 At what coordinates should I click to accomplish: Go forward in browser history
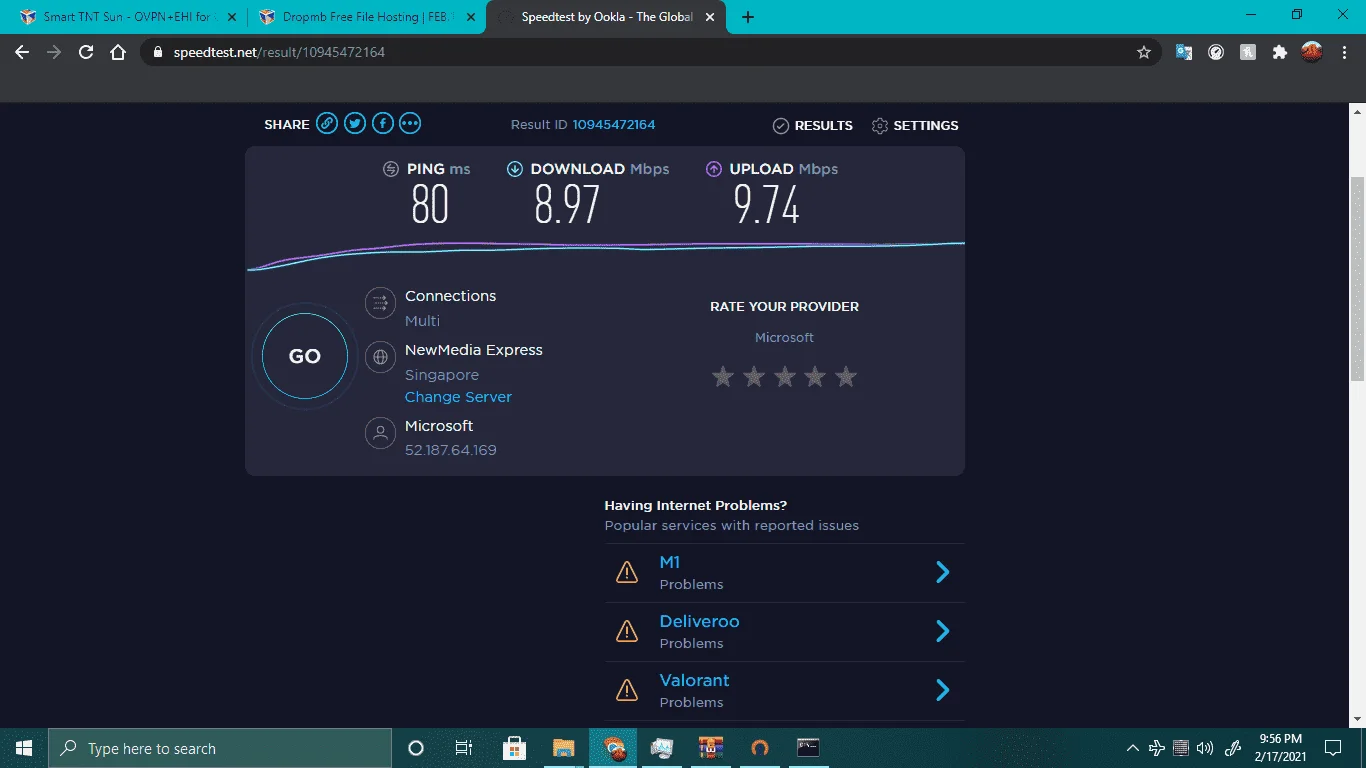[x=54, y=53]
